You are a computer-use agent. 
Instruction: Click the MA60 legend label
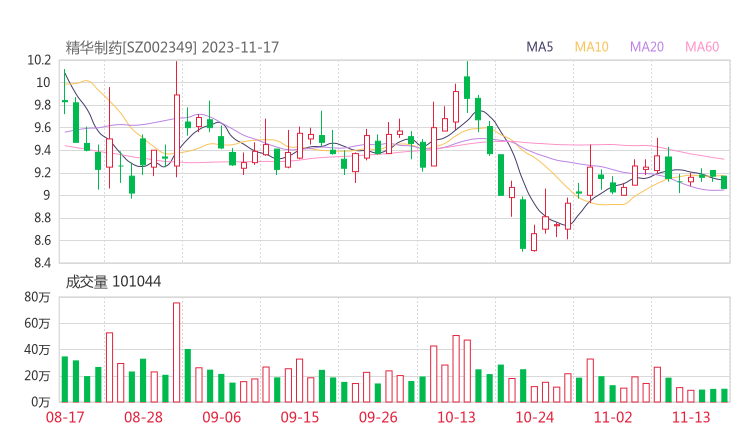(x=702, y=47)
